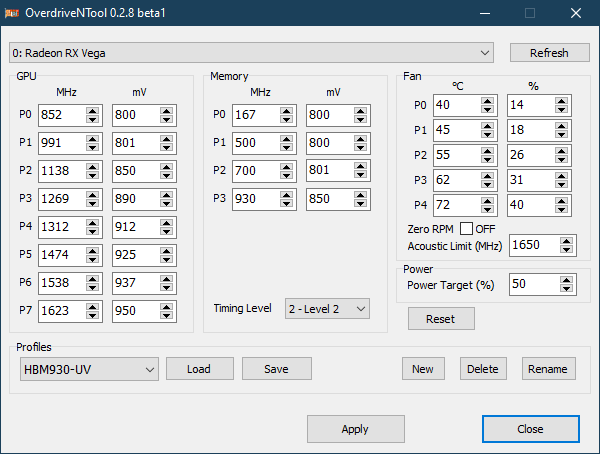600x454 pixels.
Task: Lower Acoustic Limit with down arrow
Action: (566, 250)
